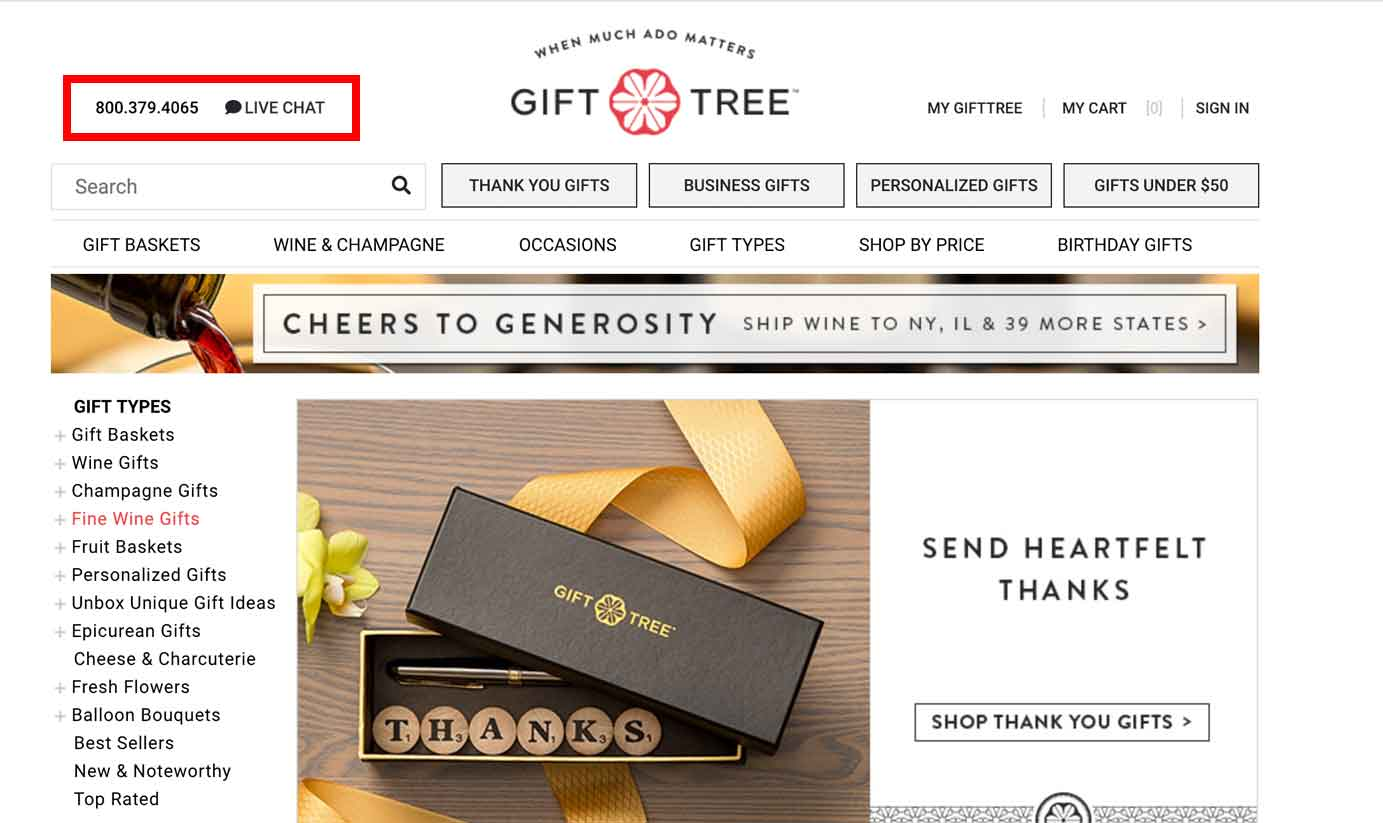This screenshot has height=823, width=1383.
Task: Open My Cart link
Action: point(1094,108)
